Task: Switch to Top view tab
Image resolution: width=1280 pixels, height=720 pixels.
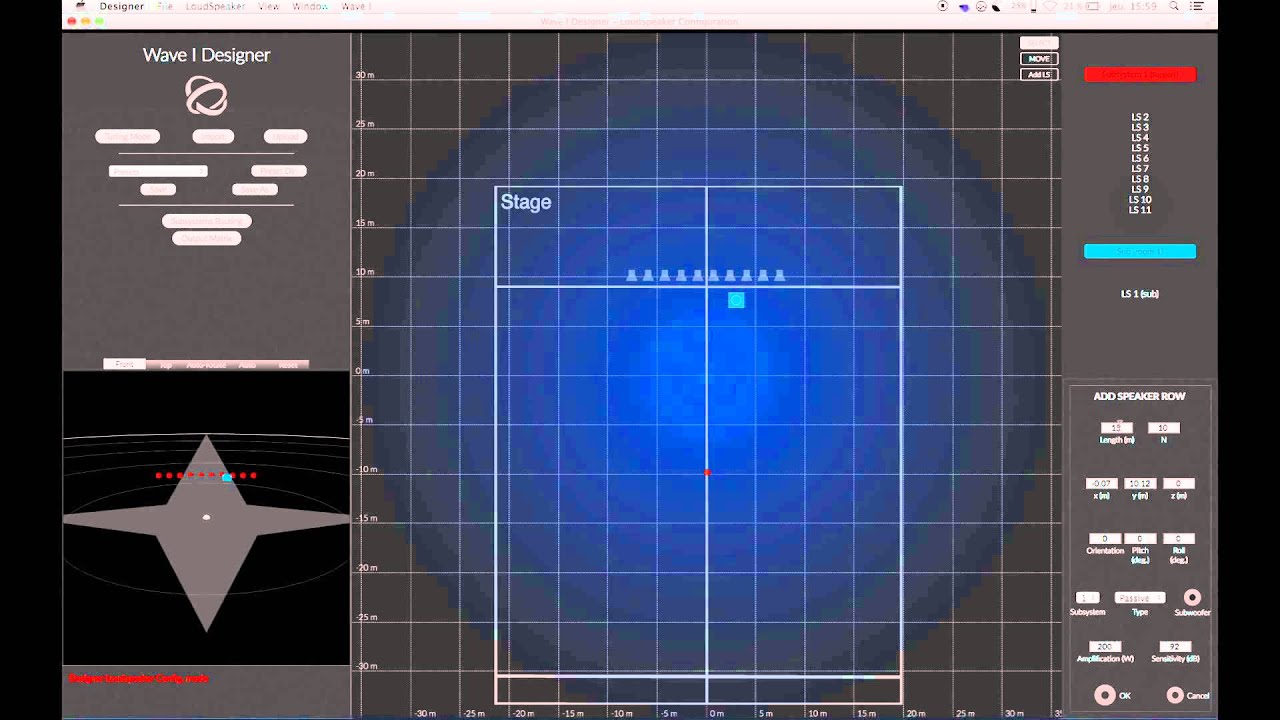Action: pos(166,365)
